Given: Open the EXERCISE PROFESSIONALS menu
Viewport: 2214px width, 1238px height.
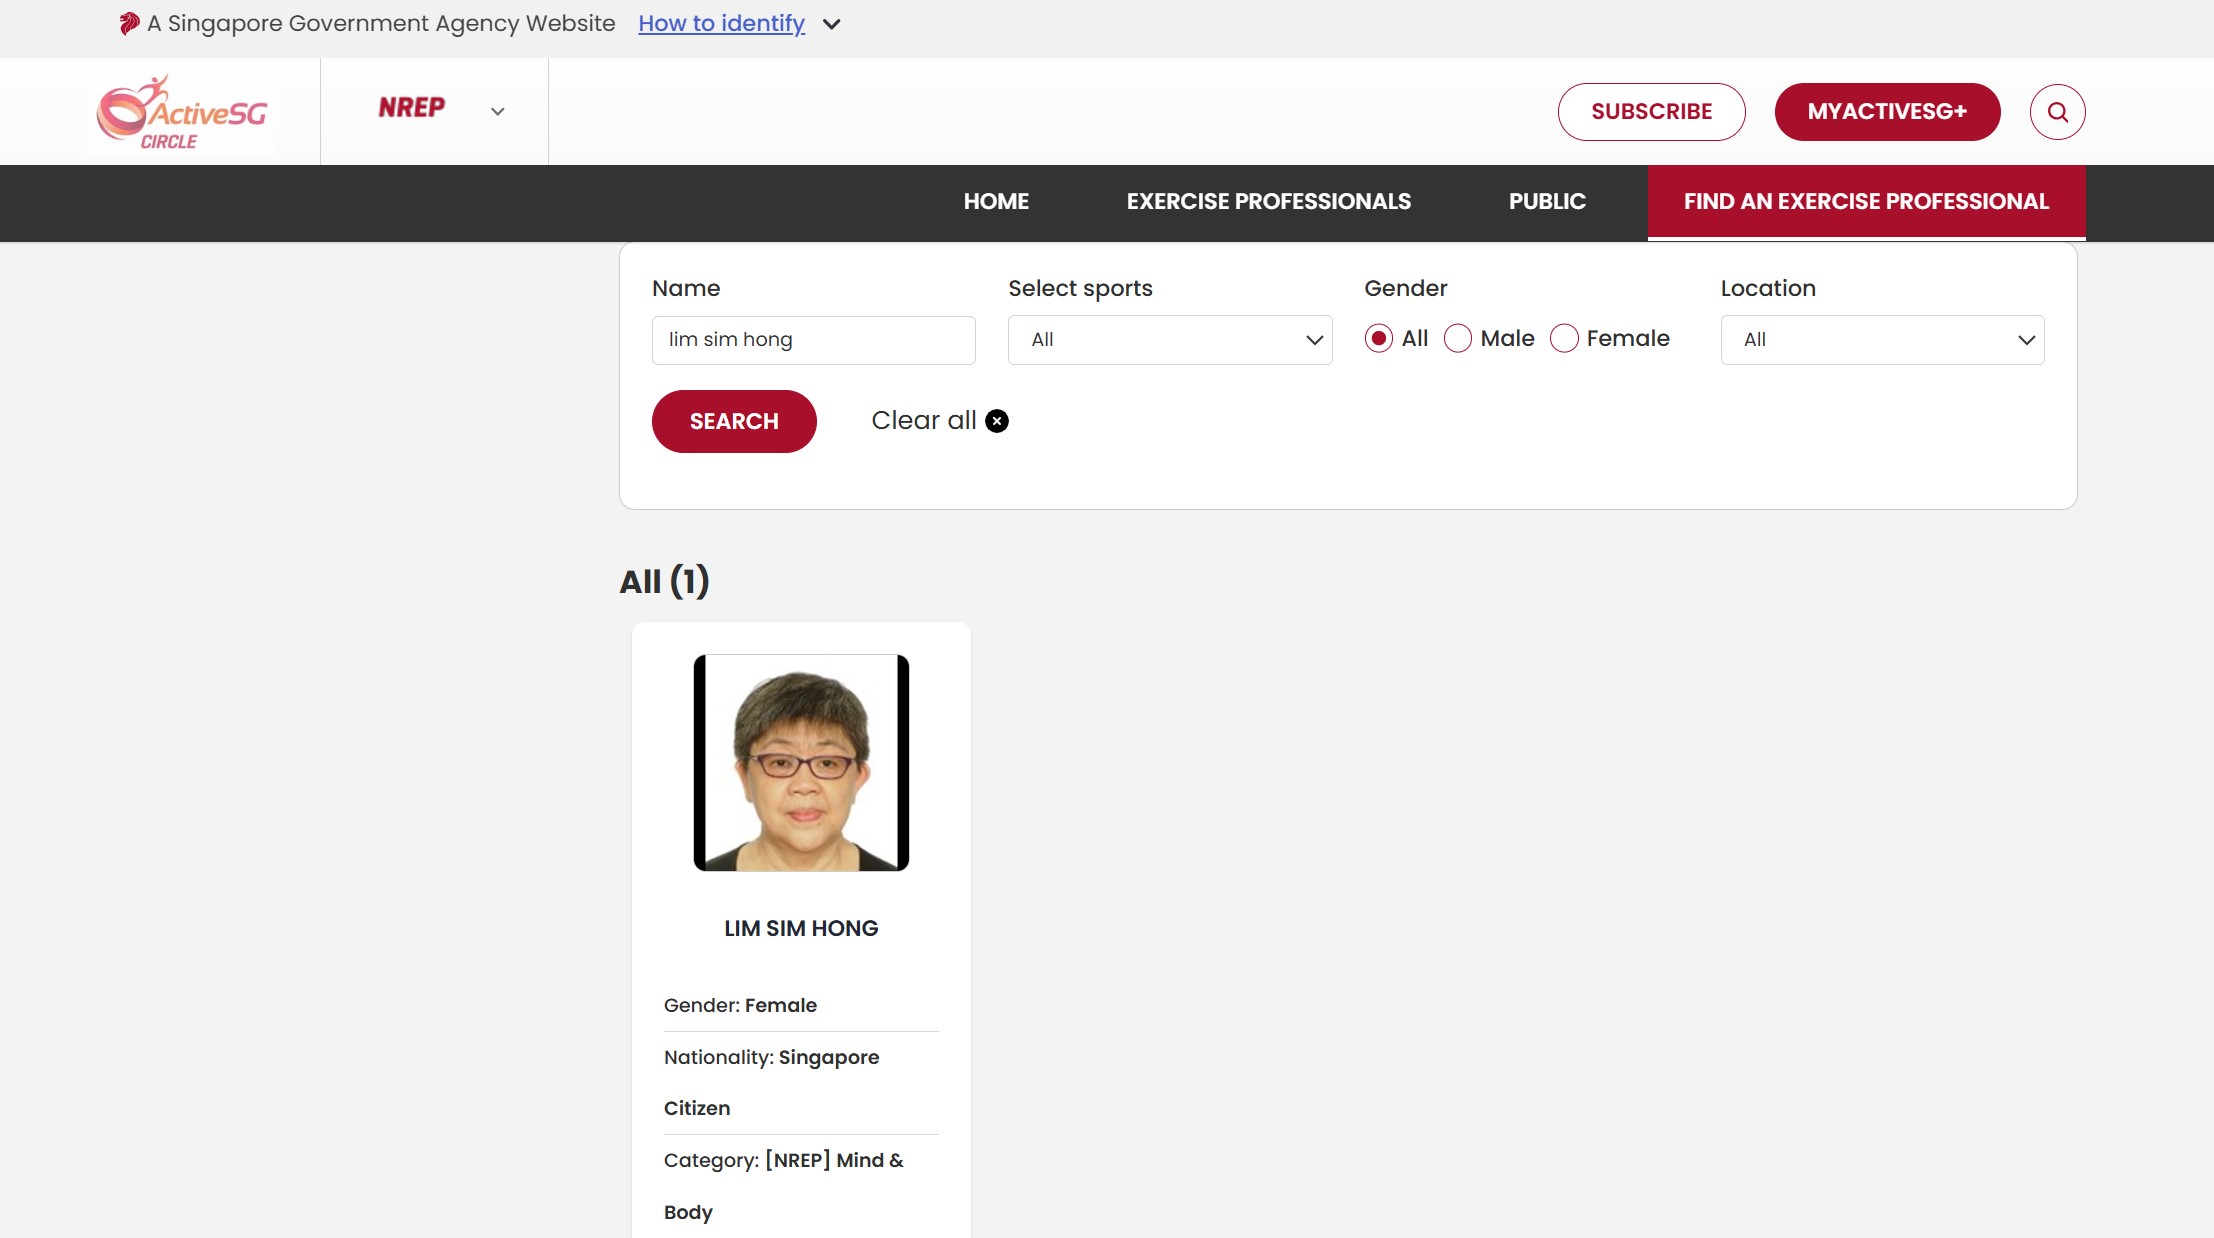Looking at the screenshot, I should (x=1268, y=202).
